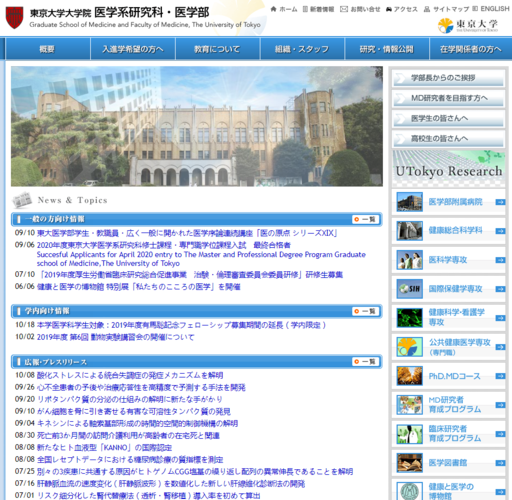Open 07/16 肝静脈血流 press release
Screen dimensions: 512x500
(x=171, y=483)
